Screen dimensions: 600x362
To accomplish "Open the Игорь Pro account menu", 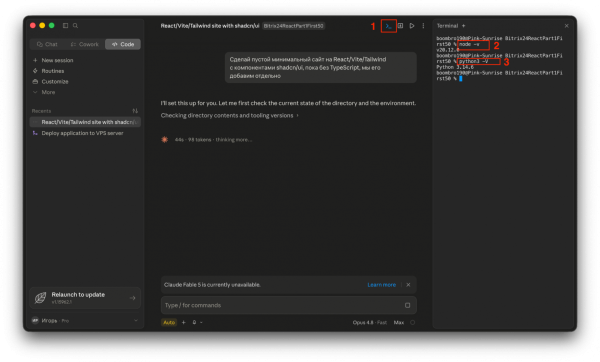I will pyautogui.click(x=85, y=321).
